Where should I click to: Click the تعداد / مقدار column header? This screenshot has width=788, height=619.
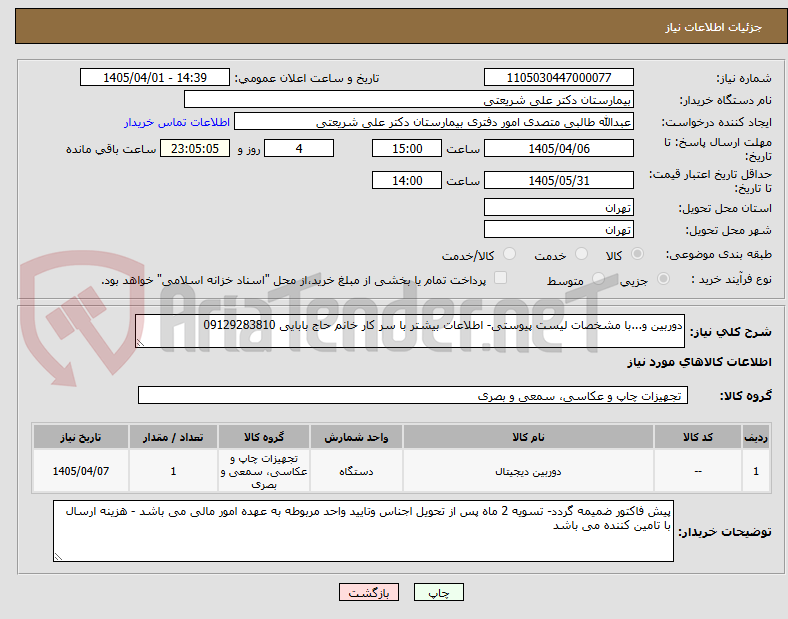[173, 437]
